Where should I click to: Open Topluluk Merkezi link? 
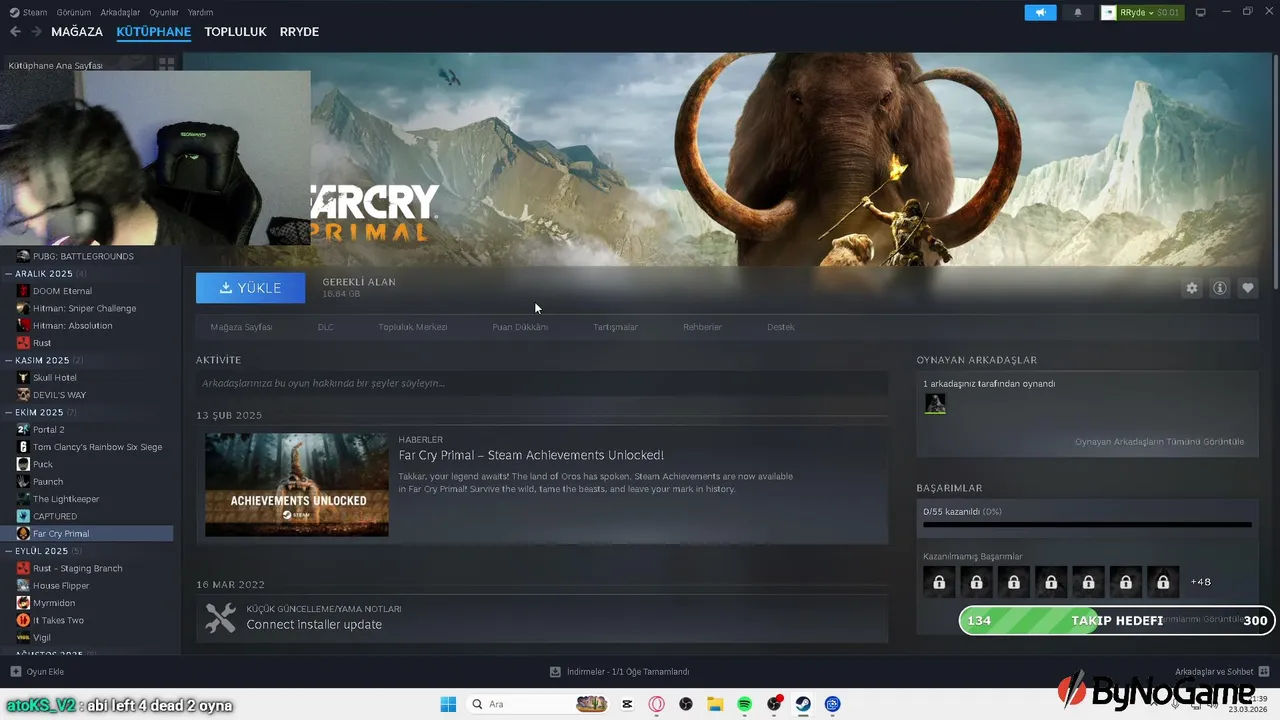tap(413, 327)
